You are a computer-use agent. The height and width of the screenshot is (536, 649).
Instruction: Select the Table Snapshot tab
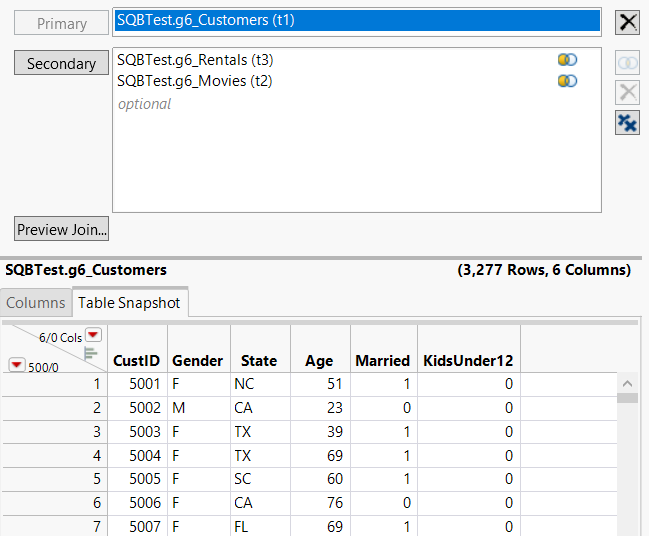coord(129,302)
